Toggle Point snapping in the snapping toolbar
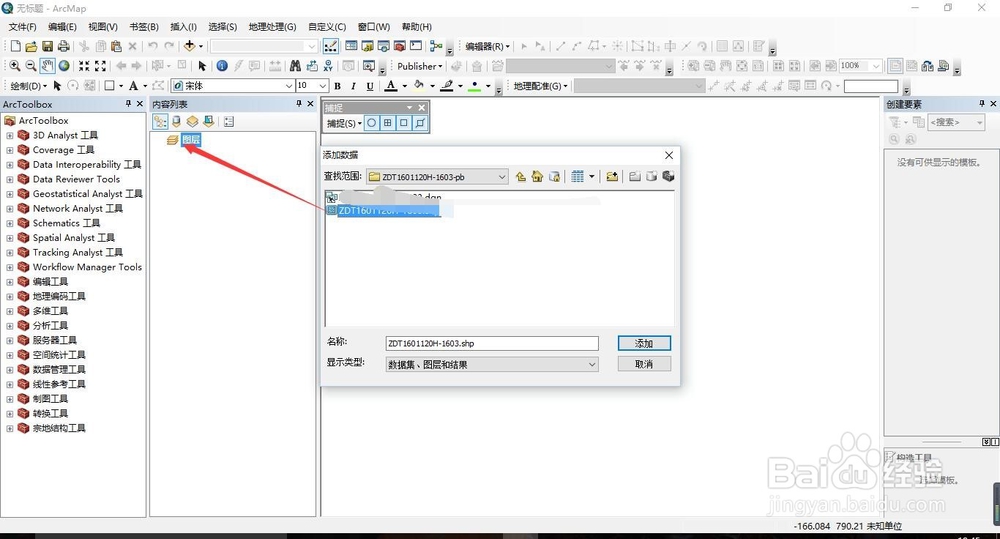The image size is (1000, 539). click(371, 123)
